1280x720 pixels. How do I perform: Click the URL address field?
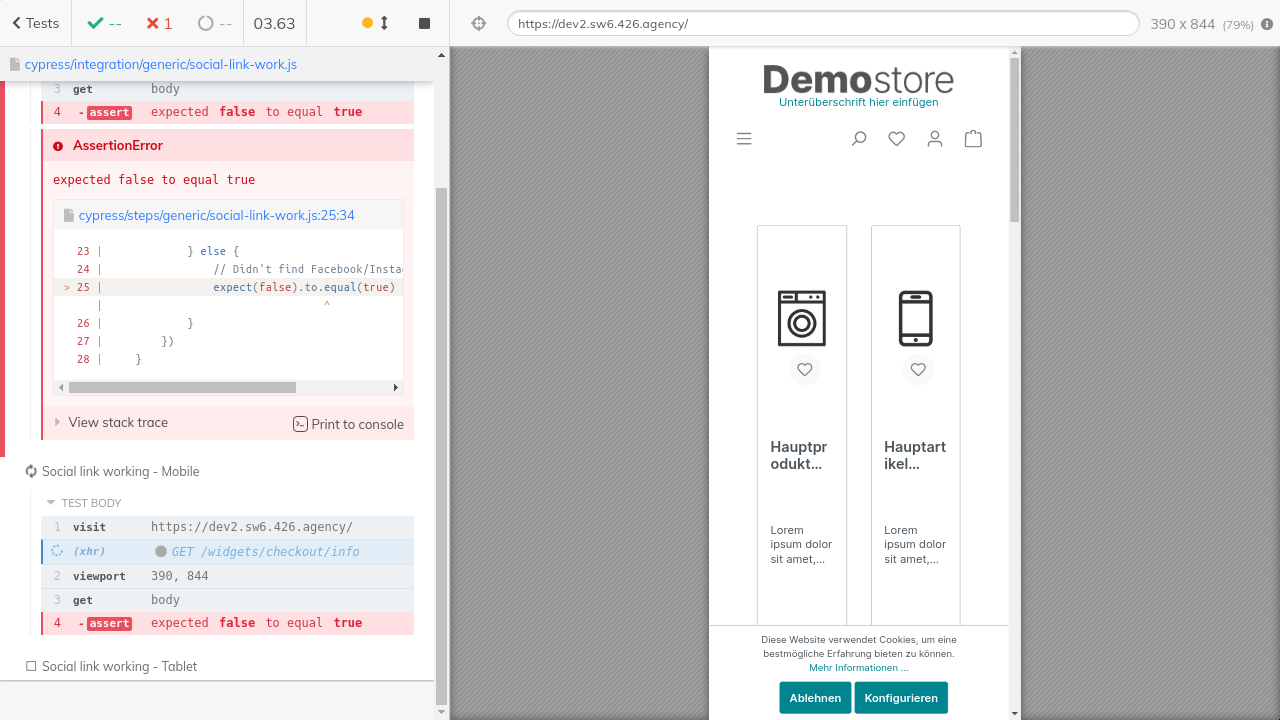(x=822, y=23)
